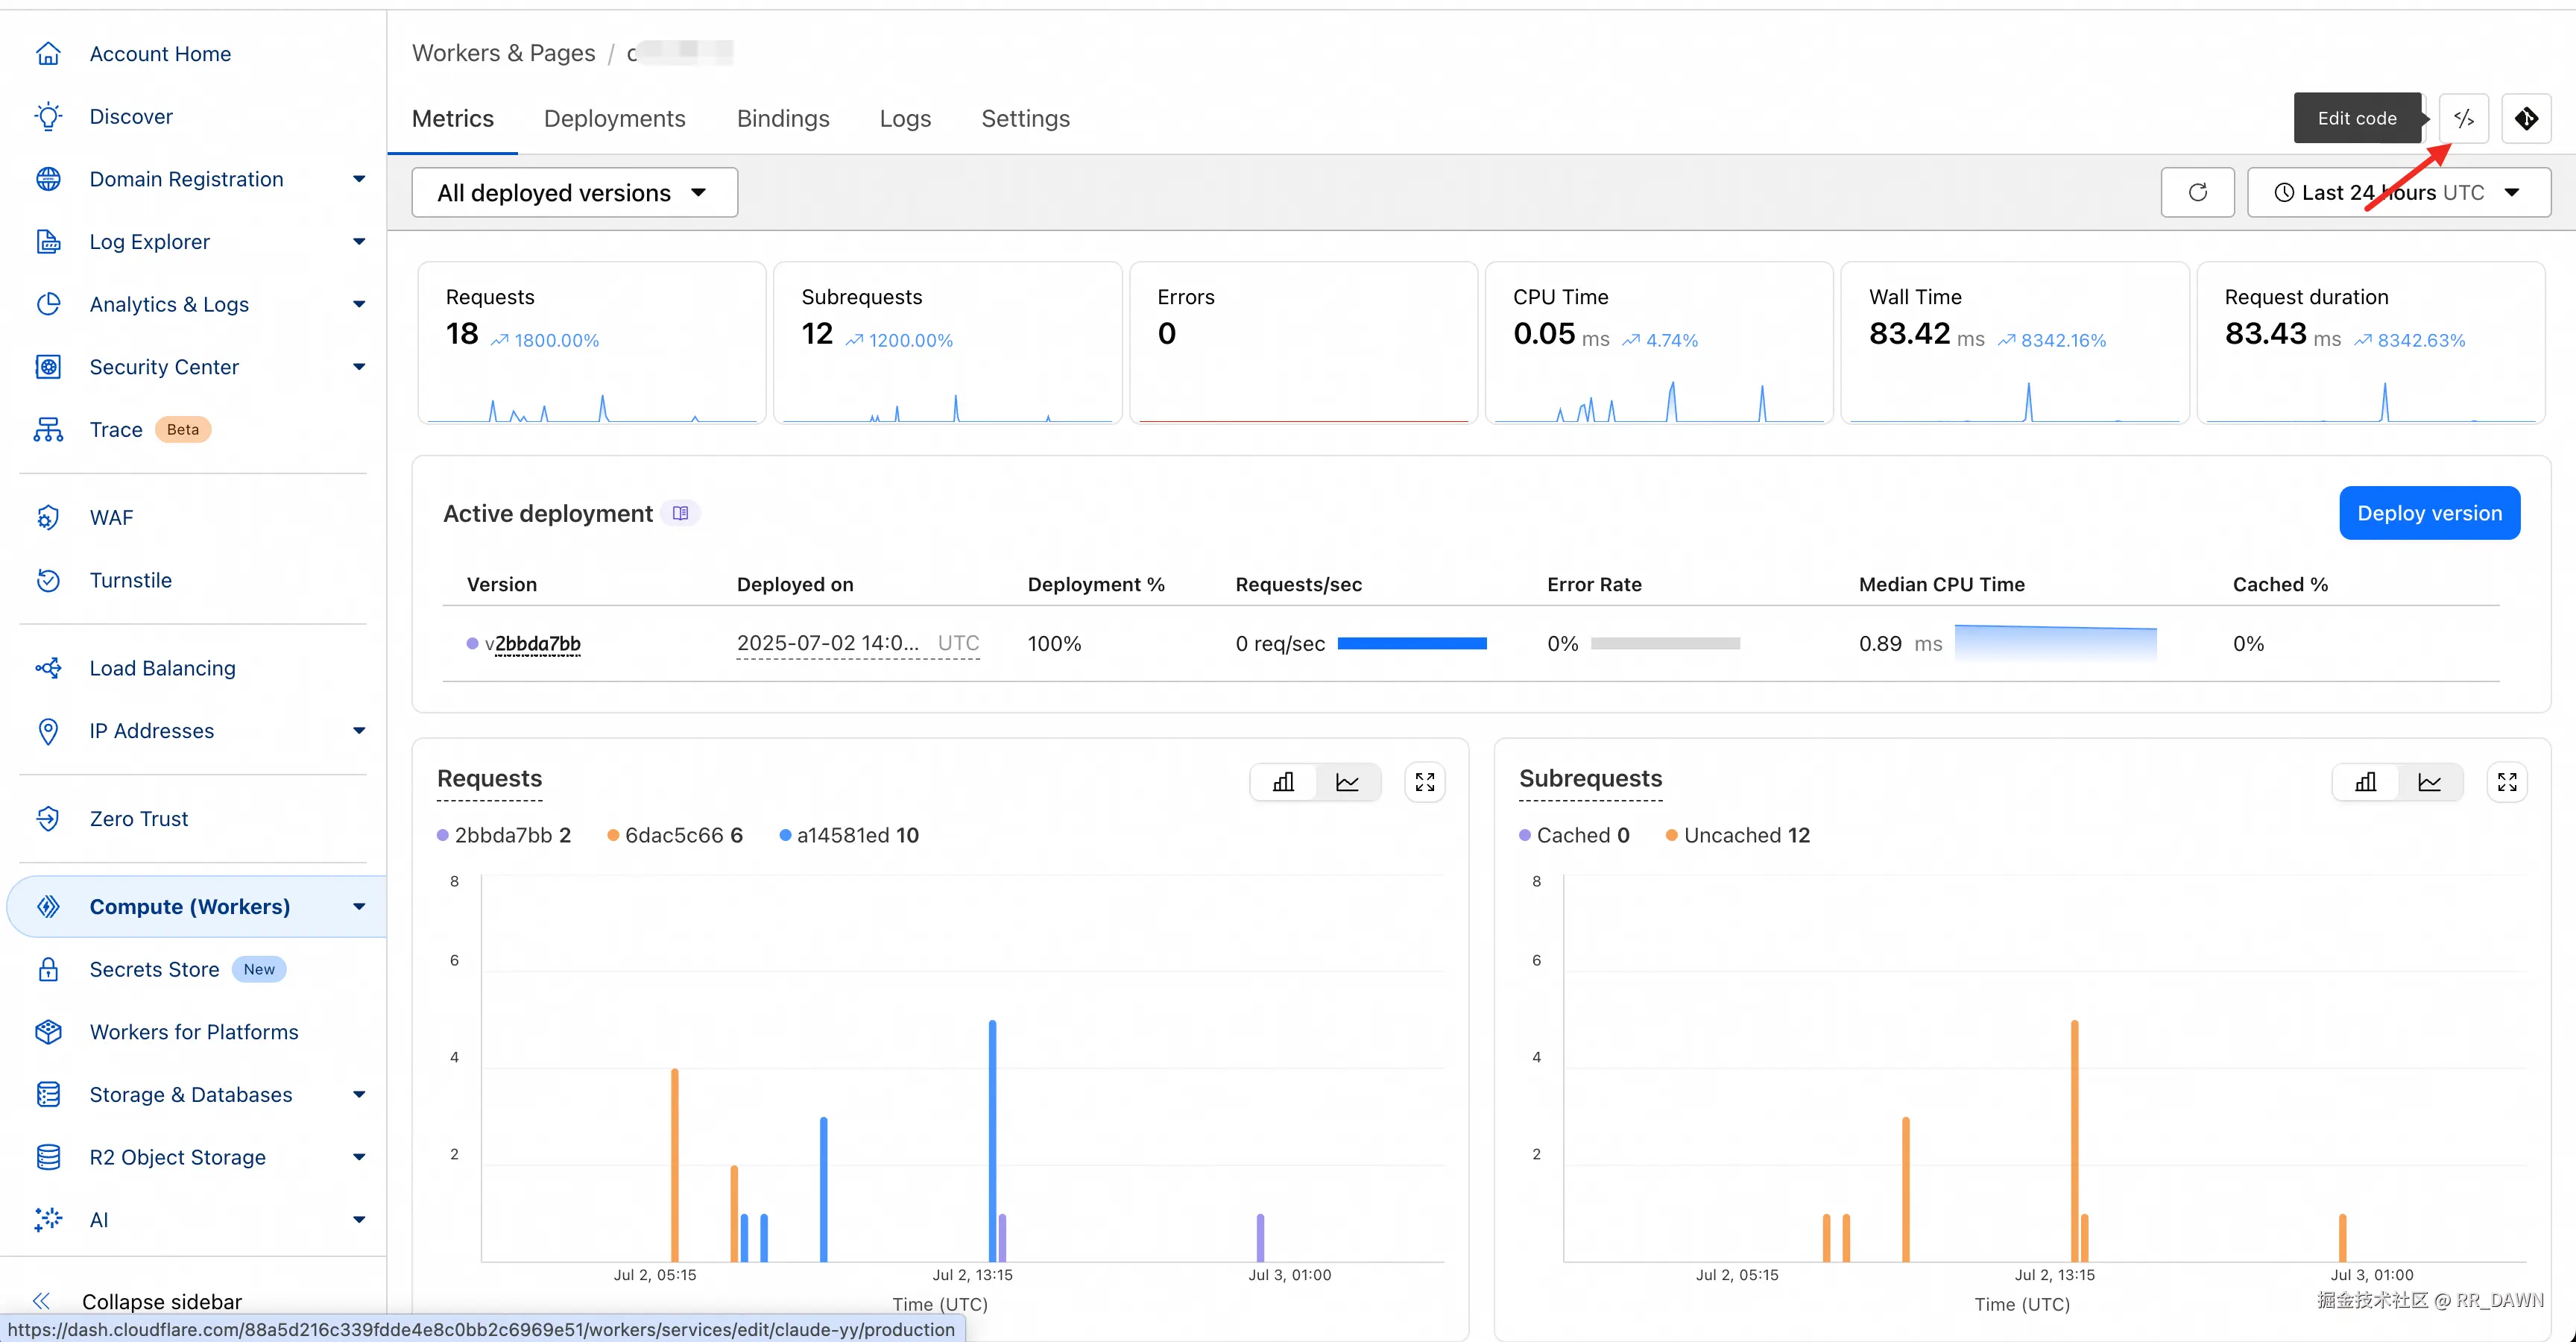Image resolution: width=2576 pixels, height=1342 pixels.
Task: Open Trace Beta in the sidebar
Action: click(x=116, y=430)
